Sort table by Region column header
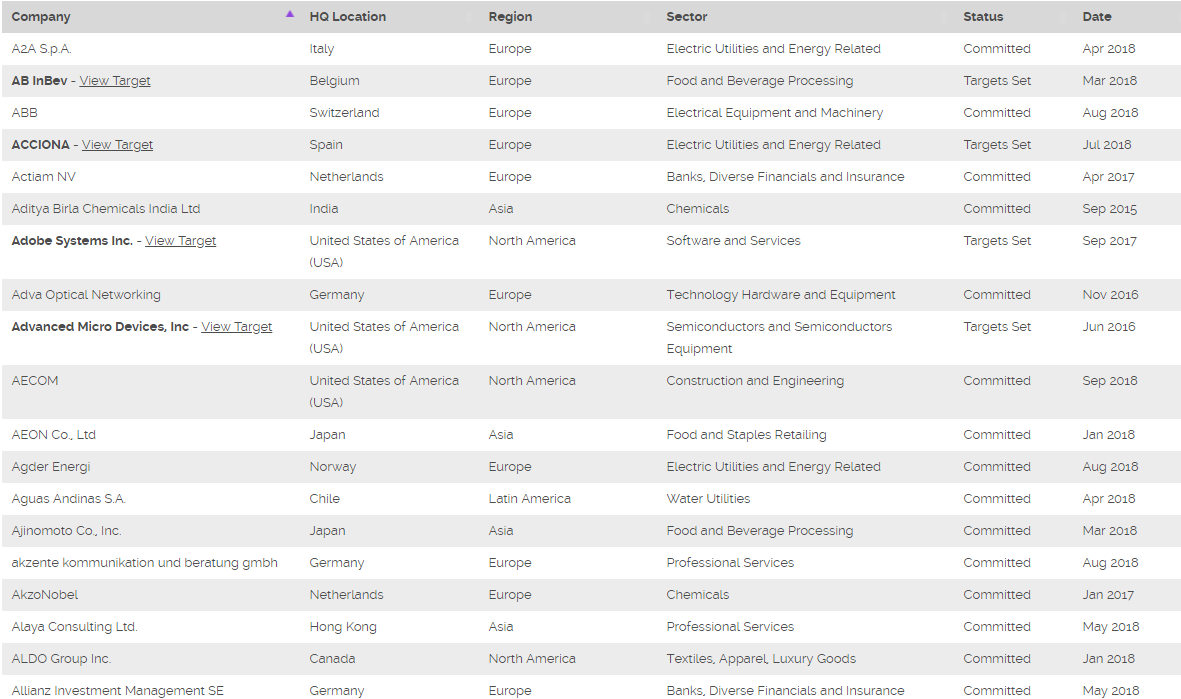Viewport: 1181px width, 699px height. coord(510,17)
